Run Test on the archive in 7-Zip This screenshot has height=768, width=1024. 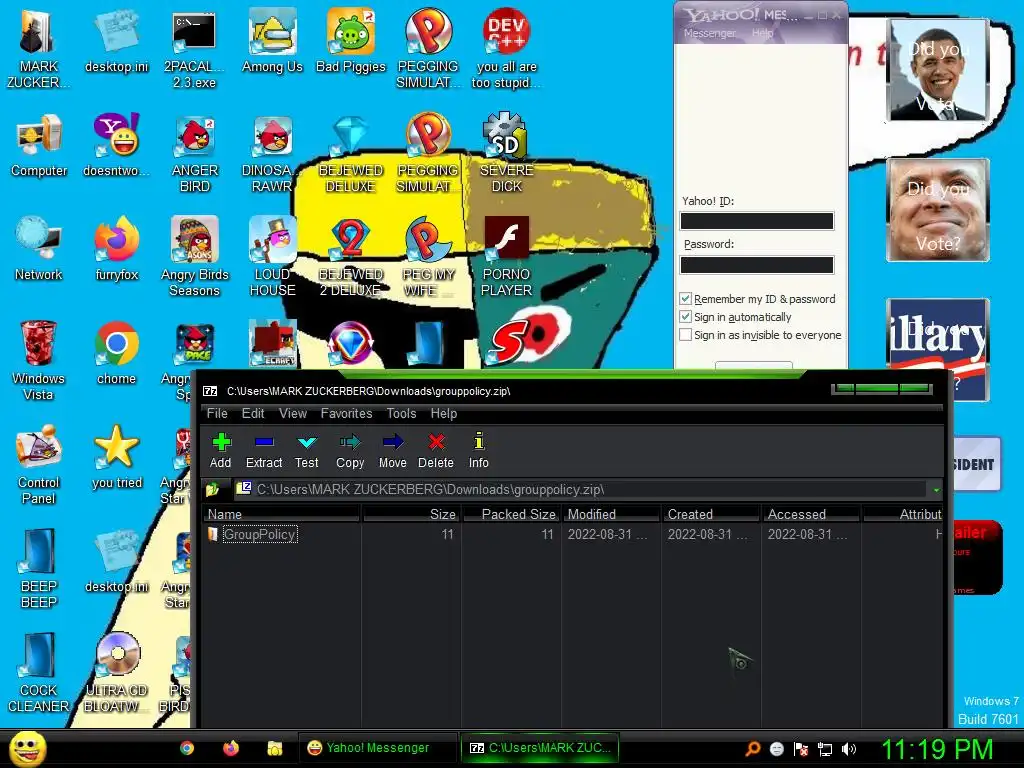pyautogui.click(x=306, y=451)
